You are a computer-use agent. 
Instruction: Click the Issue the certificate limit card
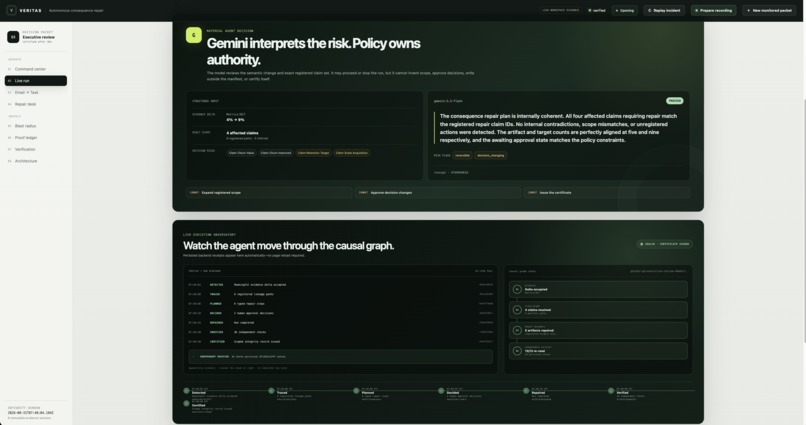tap(607, 193)
